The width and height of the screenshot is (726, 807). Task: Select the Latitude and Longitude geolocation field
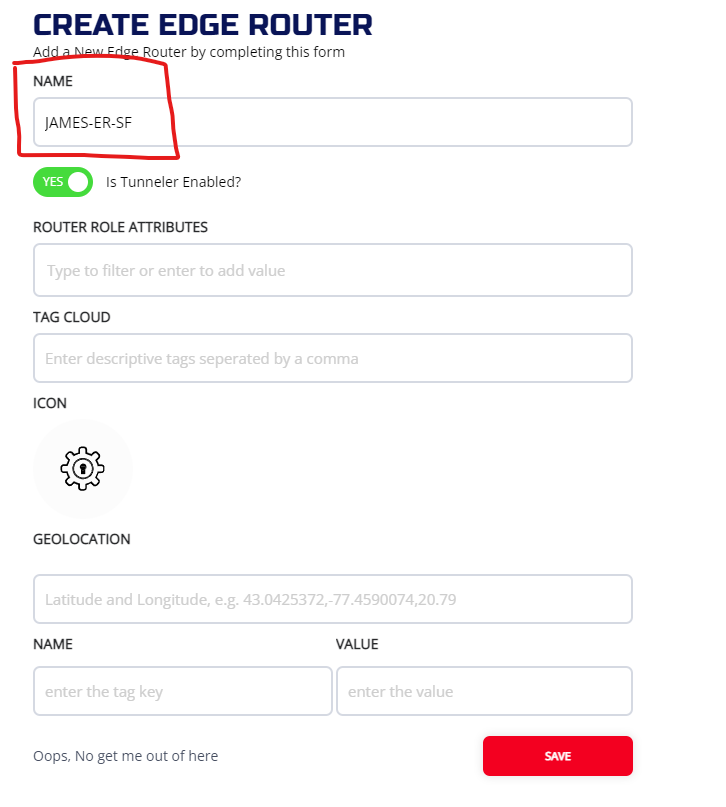[x=332, y=600]
